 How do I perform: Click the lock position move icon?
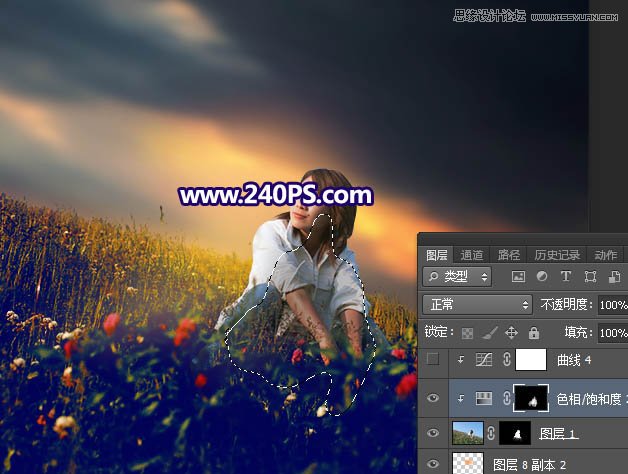[511, 333]
